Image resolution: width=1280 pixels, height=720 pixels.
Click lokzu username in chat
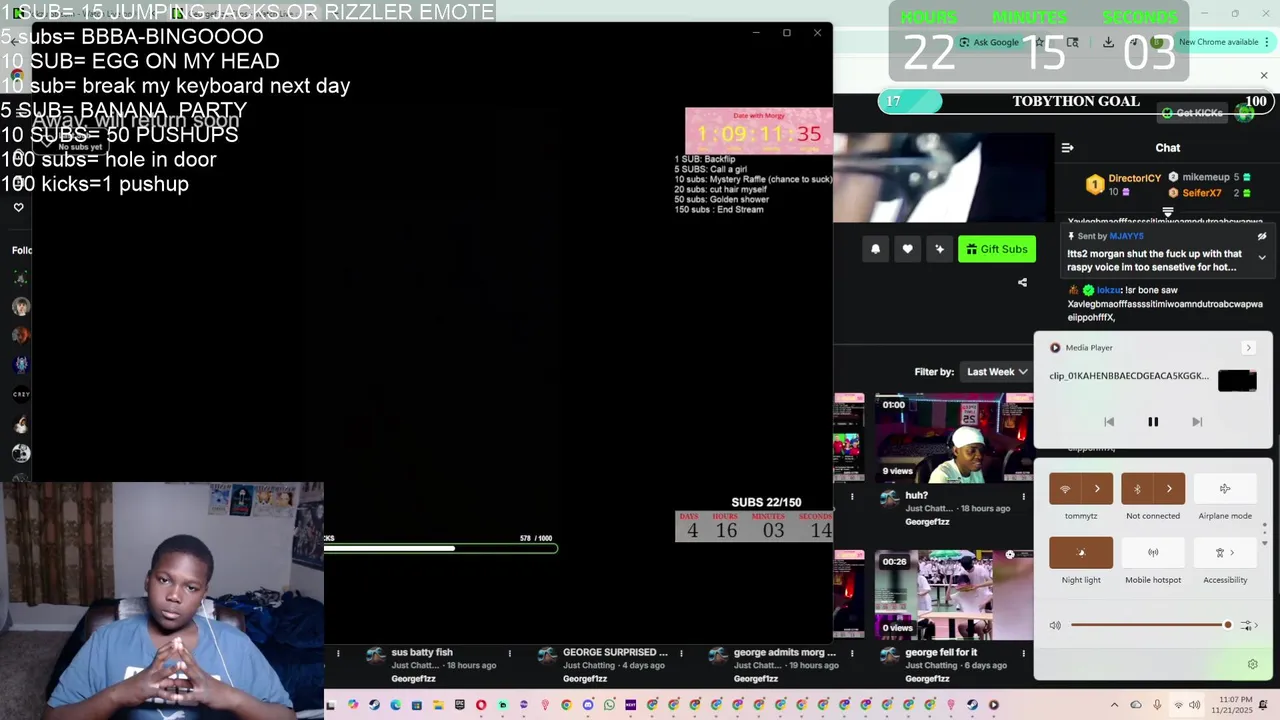tap(1108, 290)
